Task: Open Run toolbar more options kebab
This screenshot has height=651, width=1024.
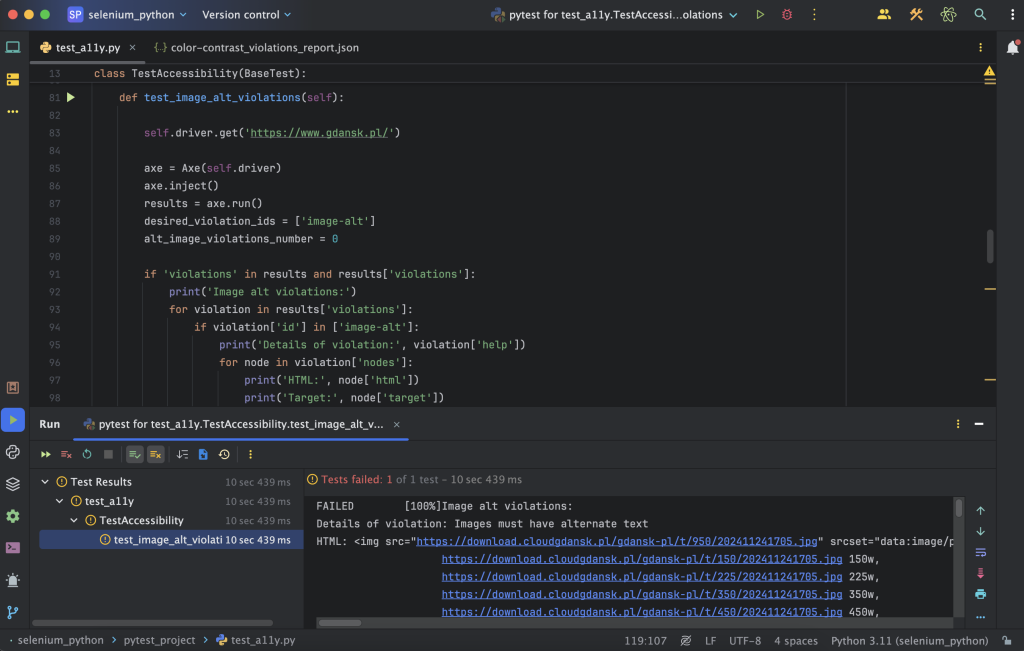Action: 250,454
